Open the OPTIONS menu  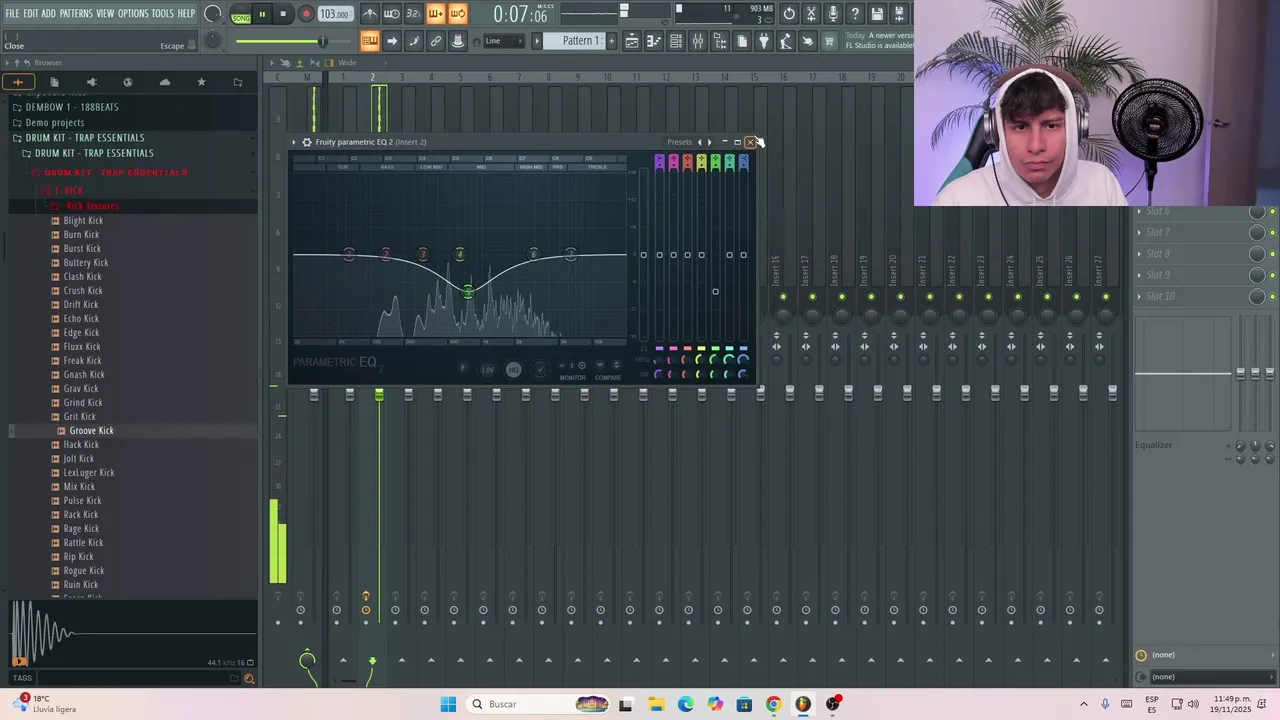click(x=133, y=13)
